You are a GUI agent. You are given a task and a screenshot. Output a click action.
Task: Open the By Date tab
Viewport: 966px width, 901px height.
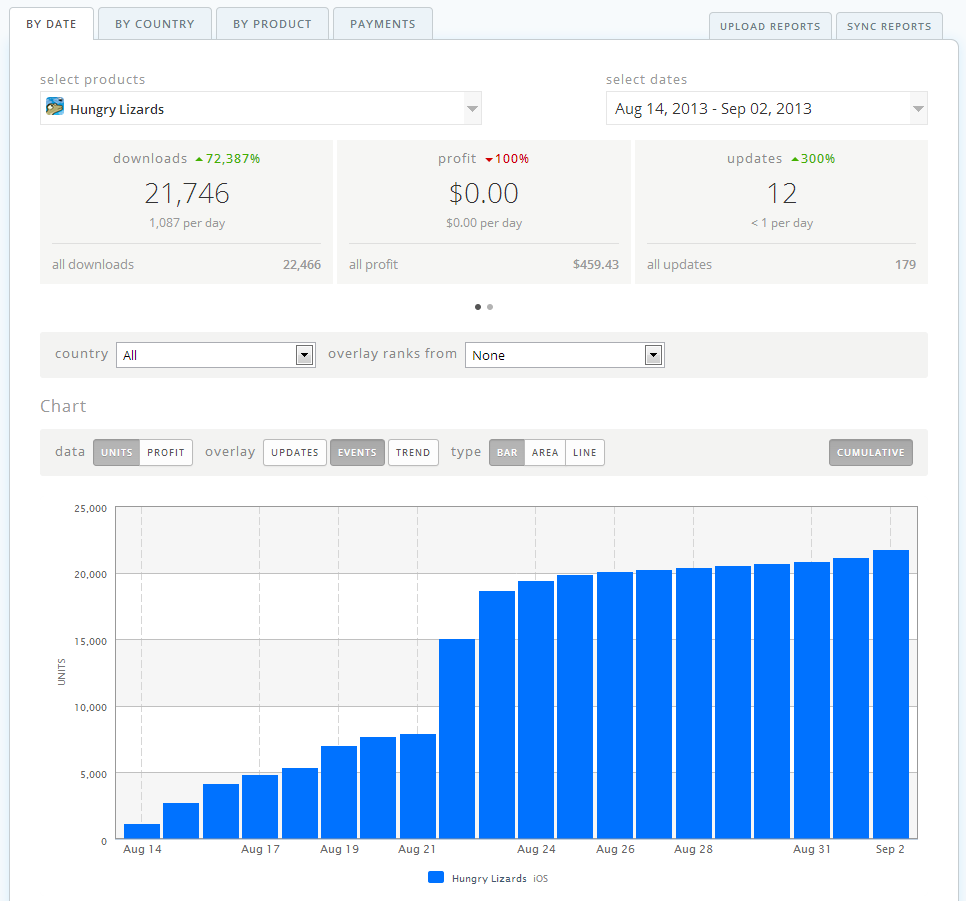click(51, 24)
